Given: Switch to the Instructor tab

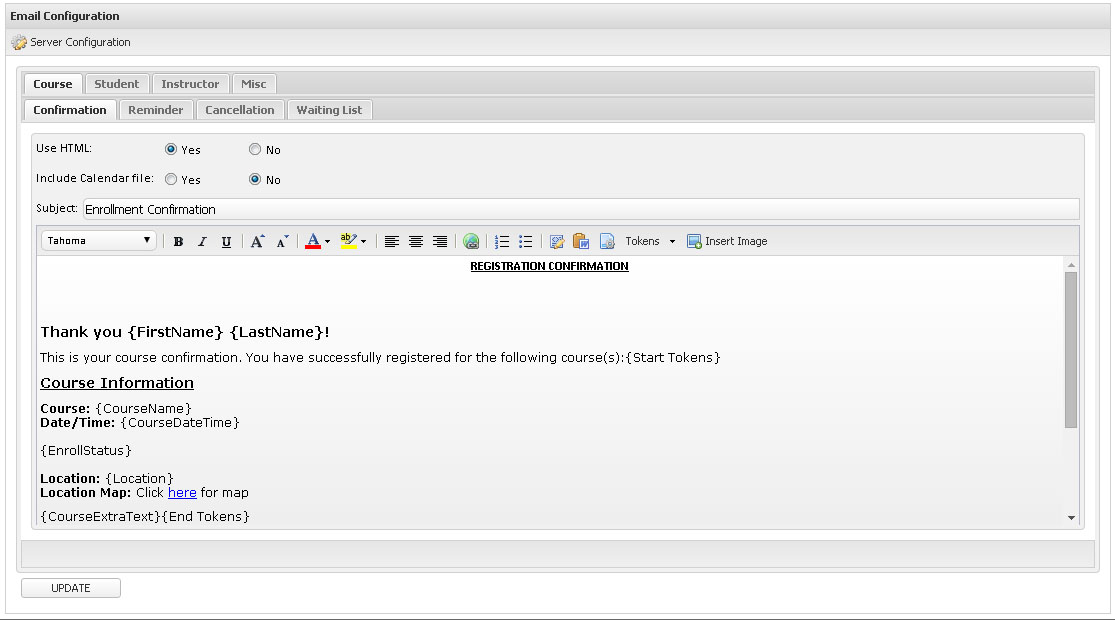Looking at the screenshot, I should [190, 84].
